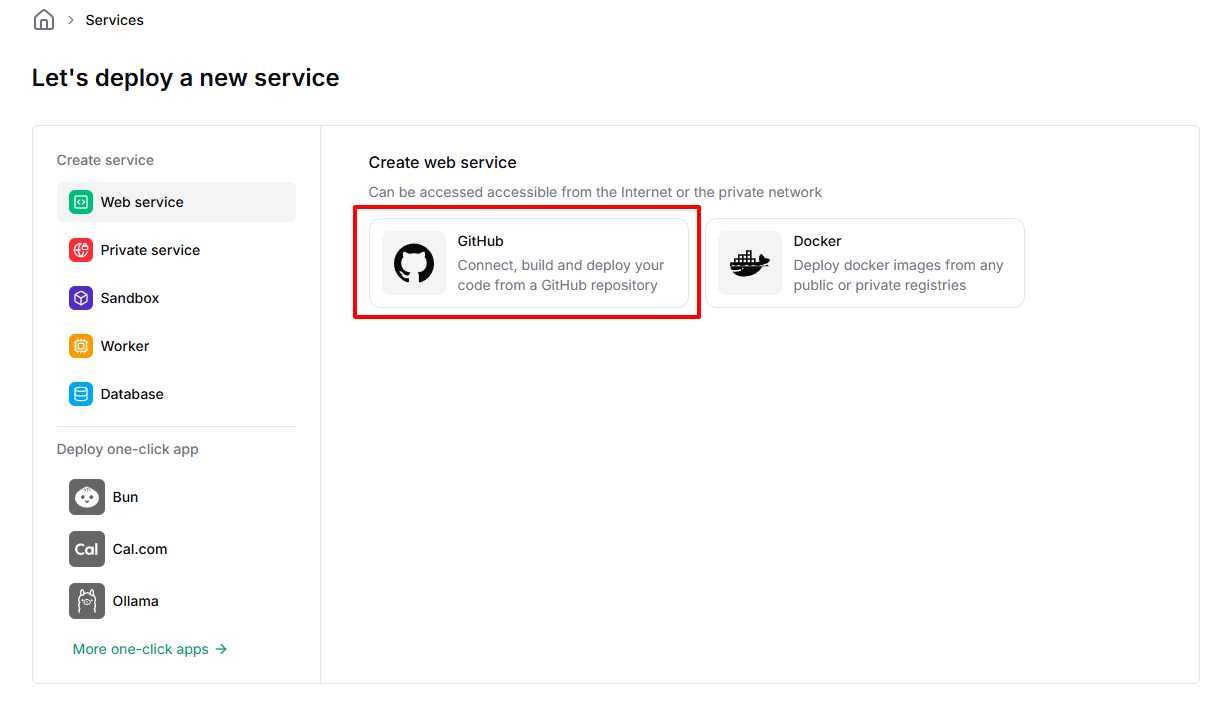Pick the Database label in sidebar
Image resolution: width=1223 pixels, height=702 pixels.
[x=132, y=394]
